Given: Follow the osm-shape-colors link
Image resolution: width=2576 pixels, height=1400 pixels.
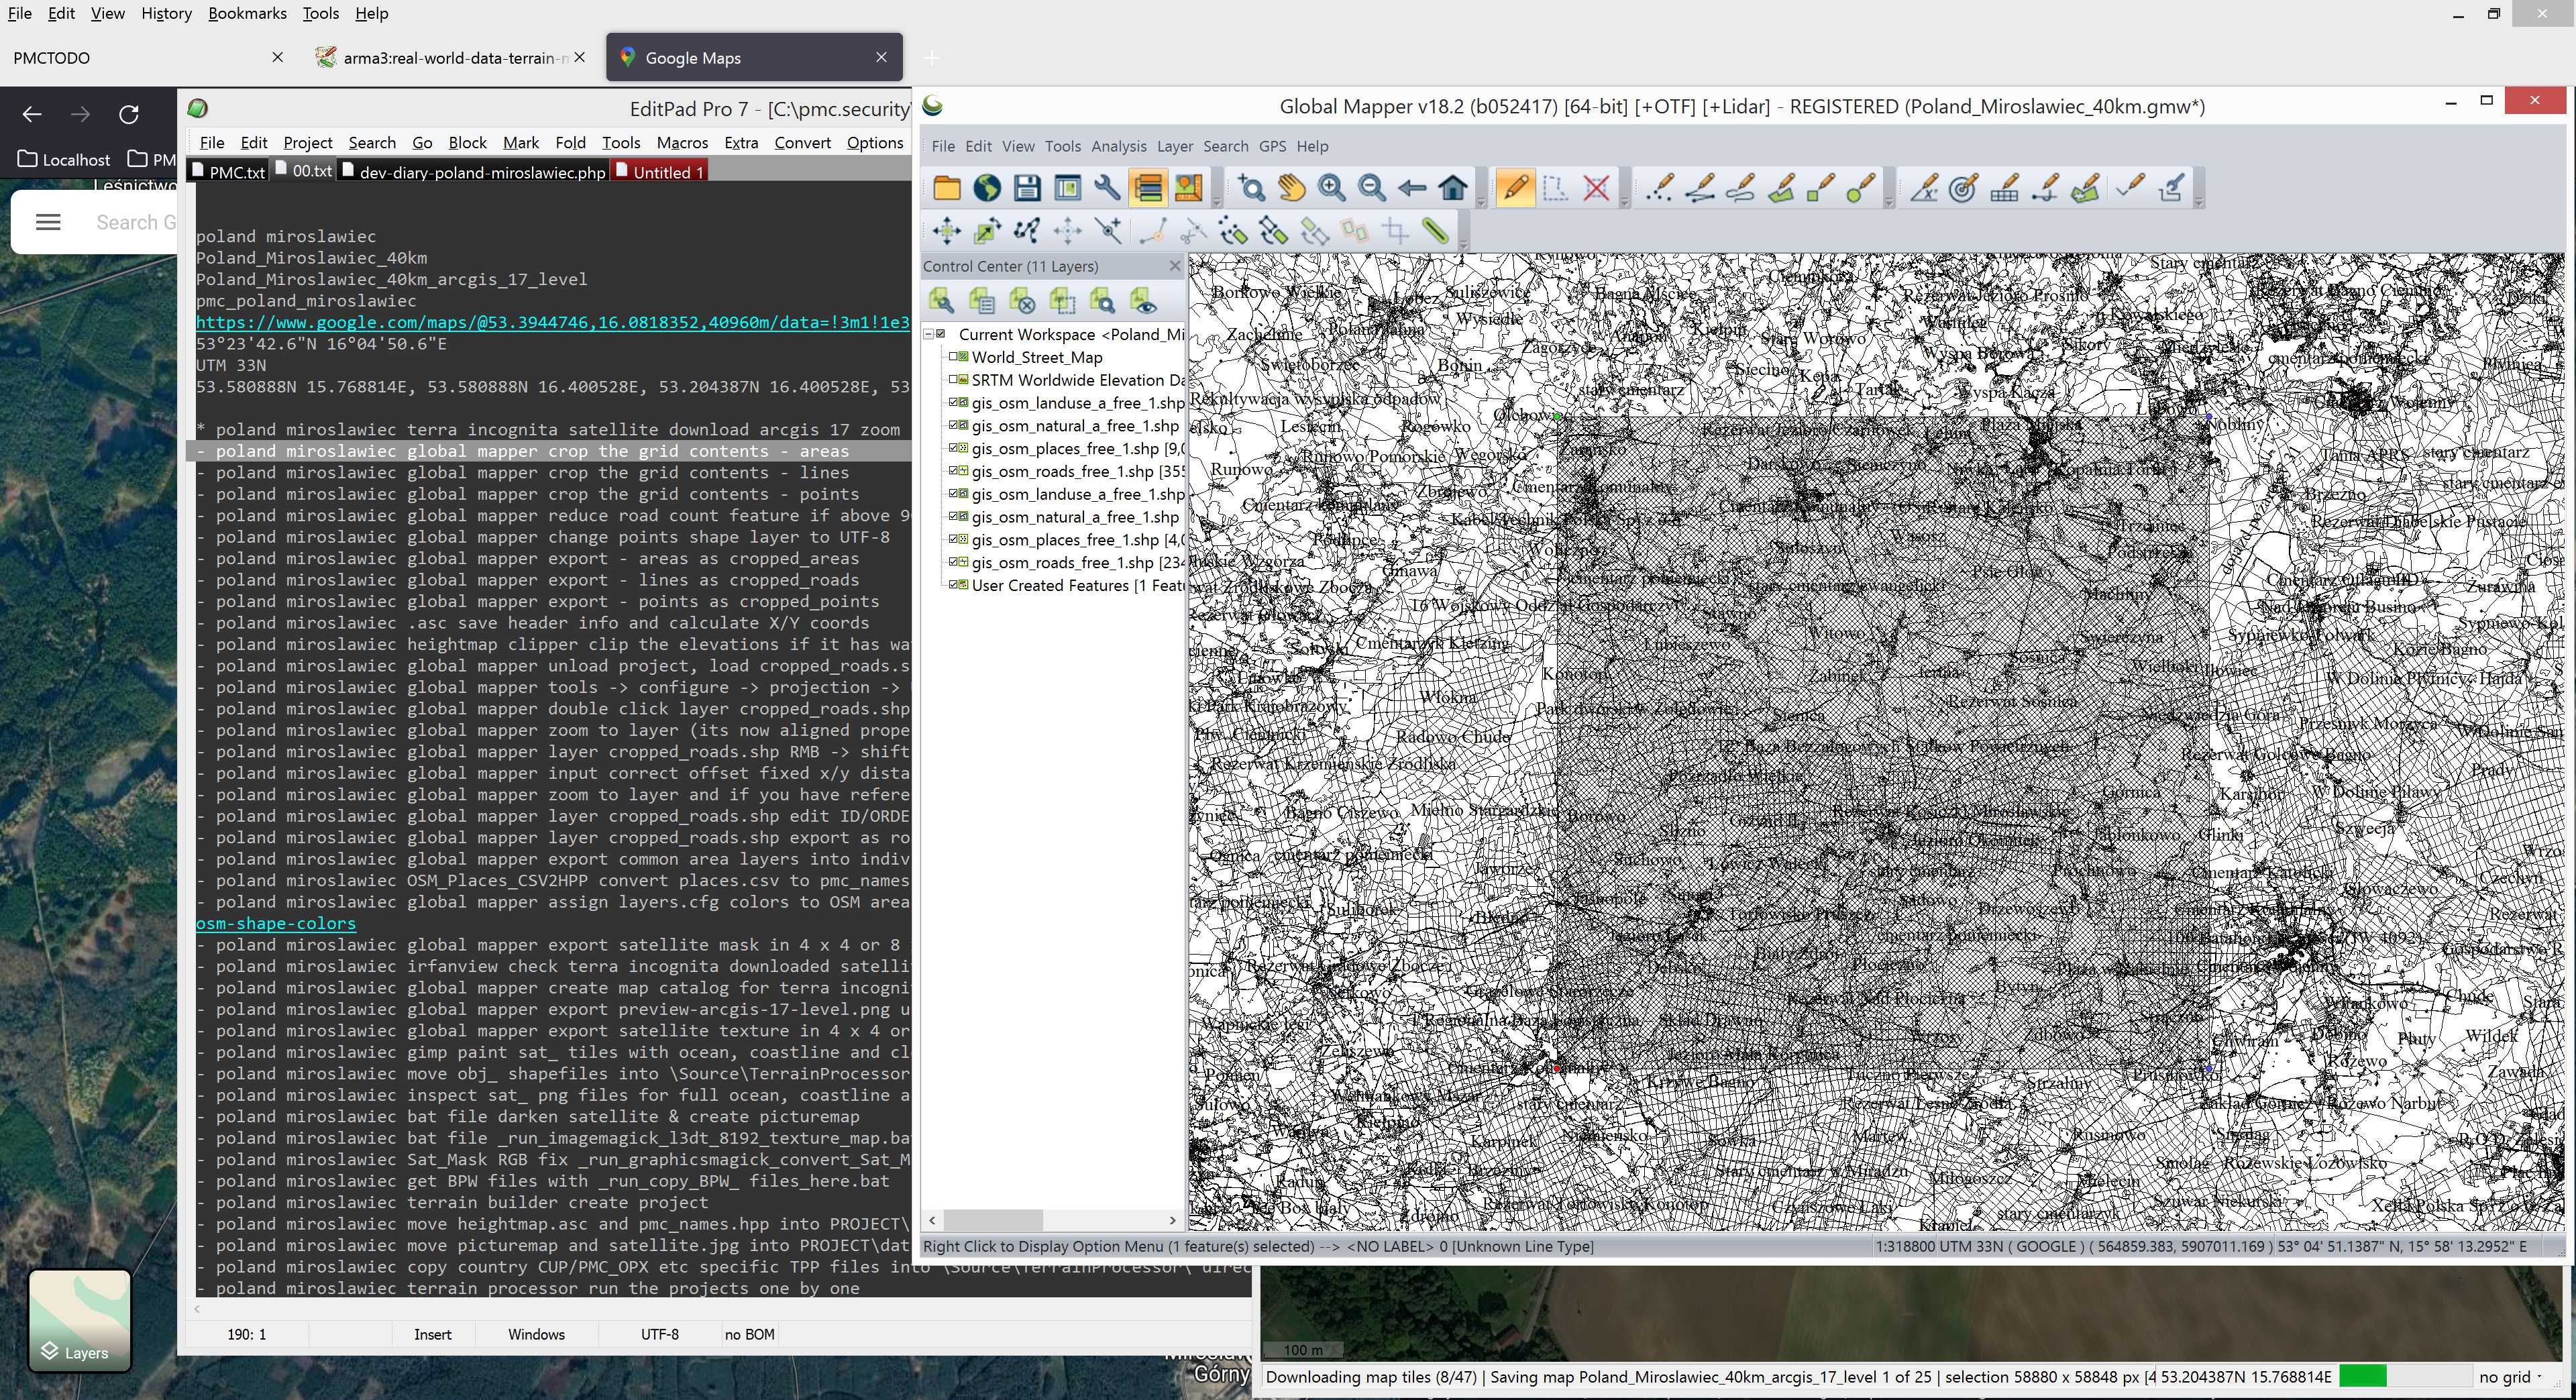Looking at the screenshot, I should tap(276, 923).
